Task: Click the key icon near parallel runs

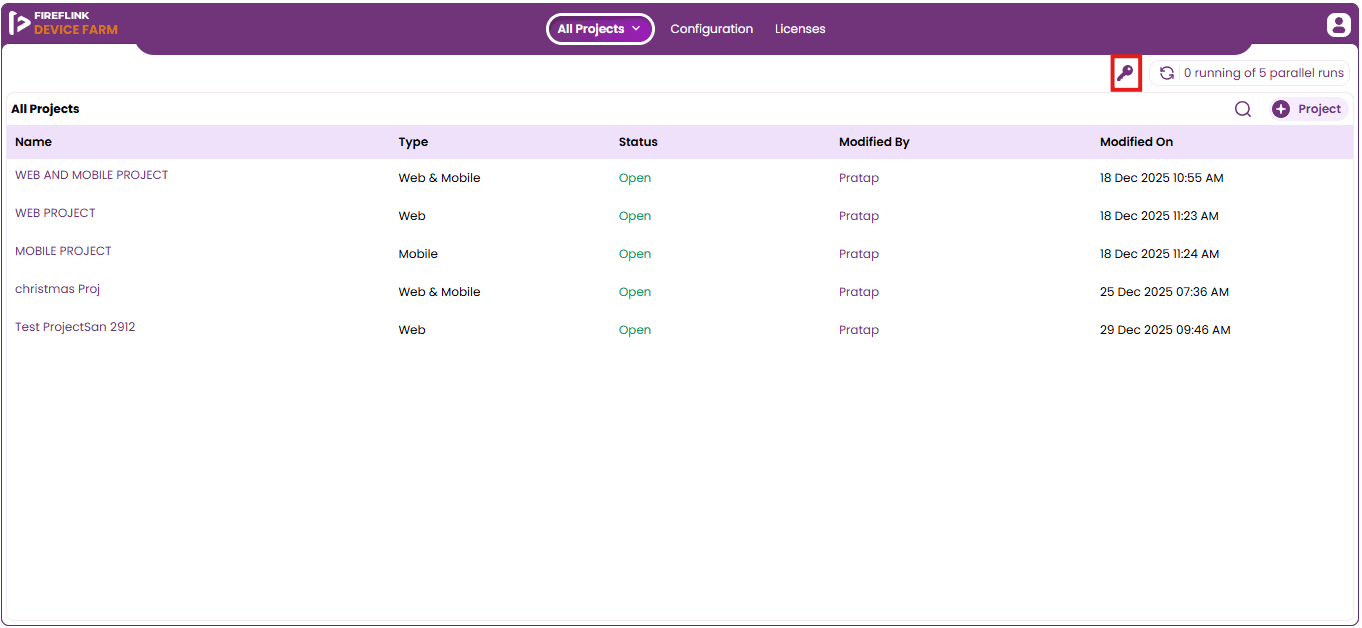Action: pyautogui.click(x=1125, y=73)
